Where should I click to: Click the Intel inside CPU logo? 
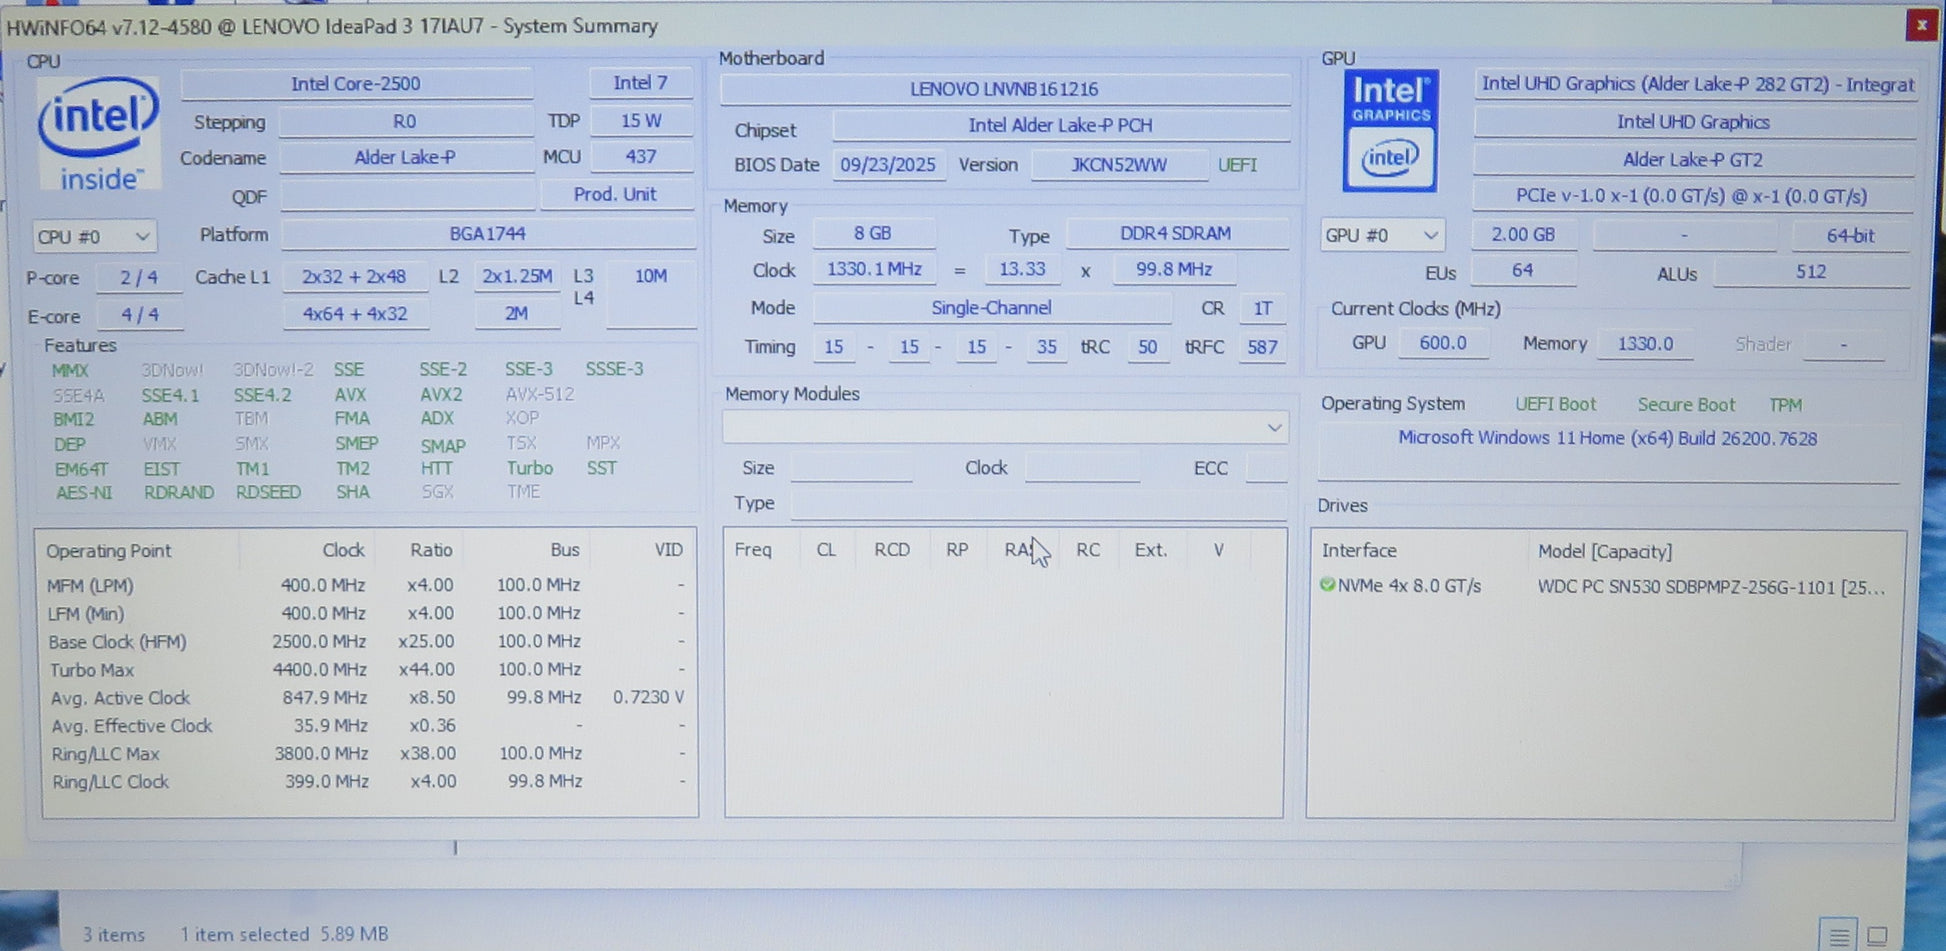(x=98, y=132)
